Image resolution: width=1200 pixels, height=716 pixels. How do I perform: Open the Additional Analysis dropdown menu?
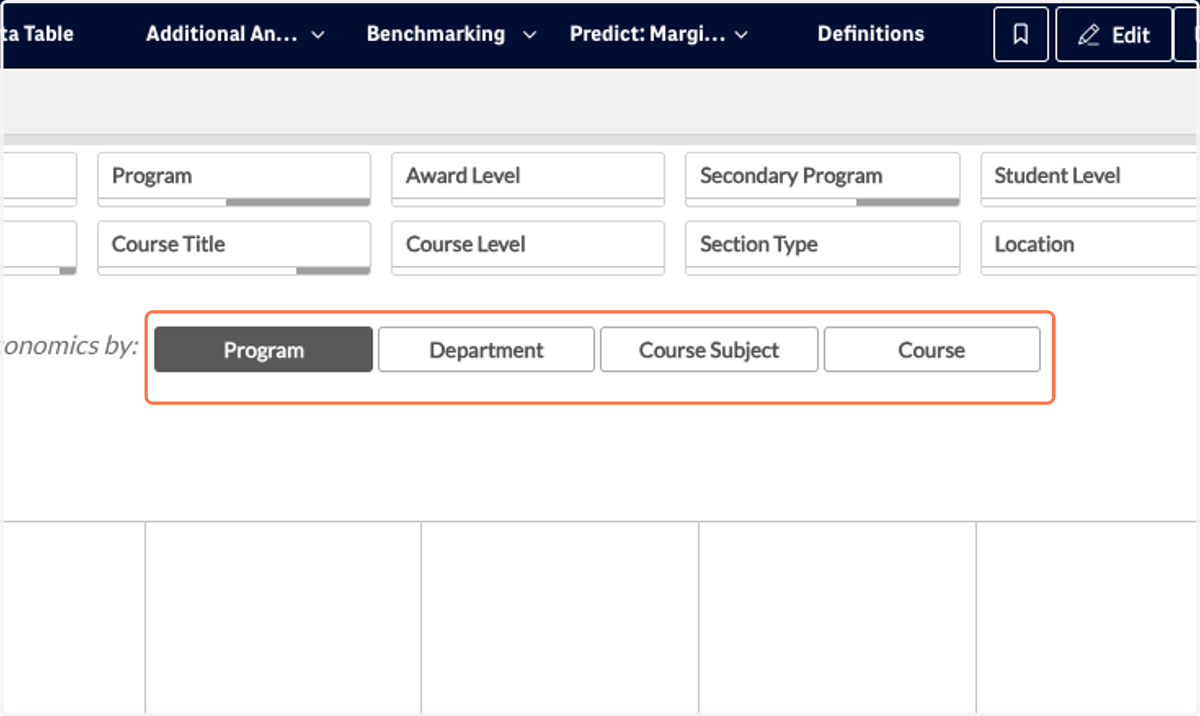click(x=235, y=34)
